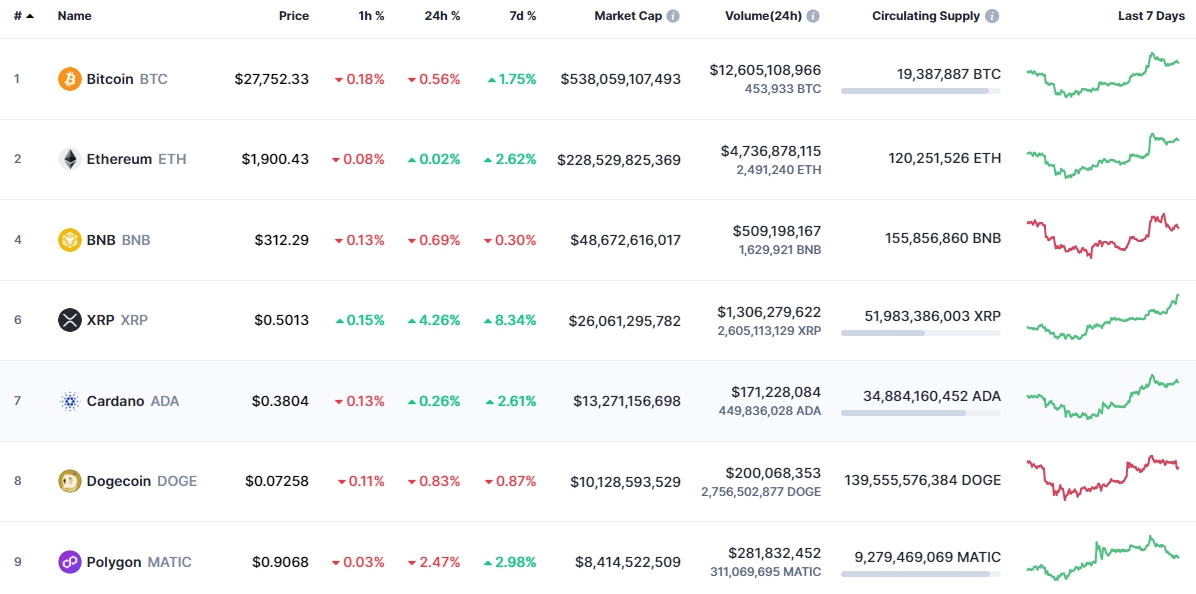Sort by the Circulating Supply column header

[926, 16]
